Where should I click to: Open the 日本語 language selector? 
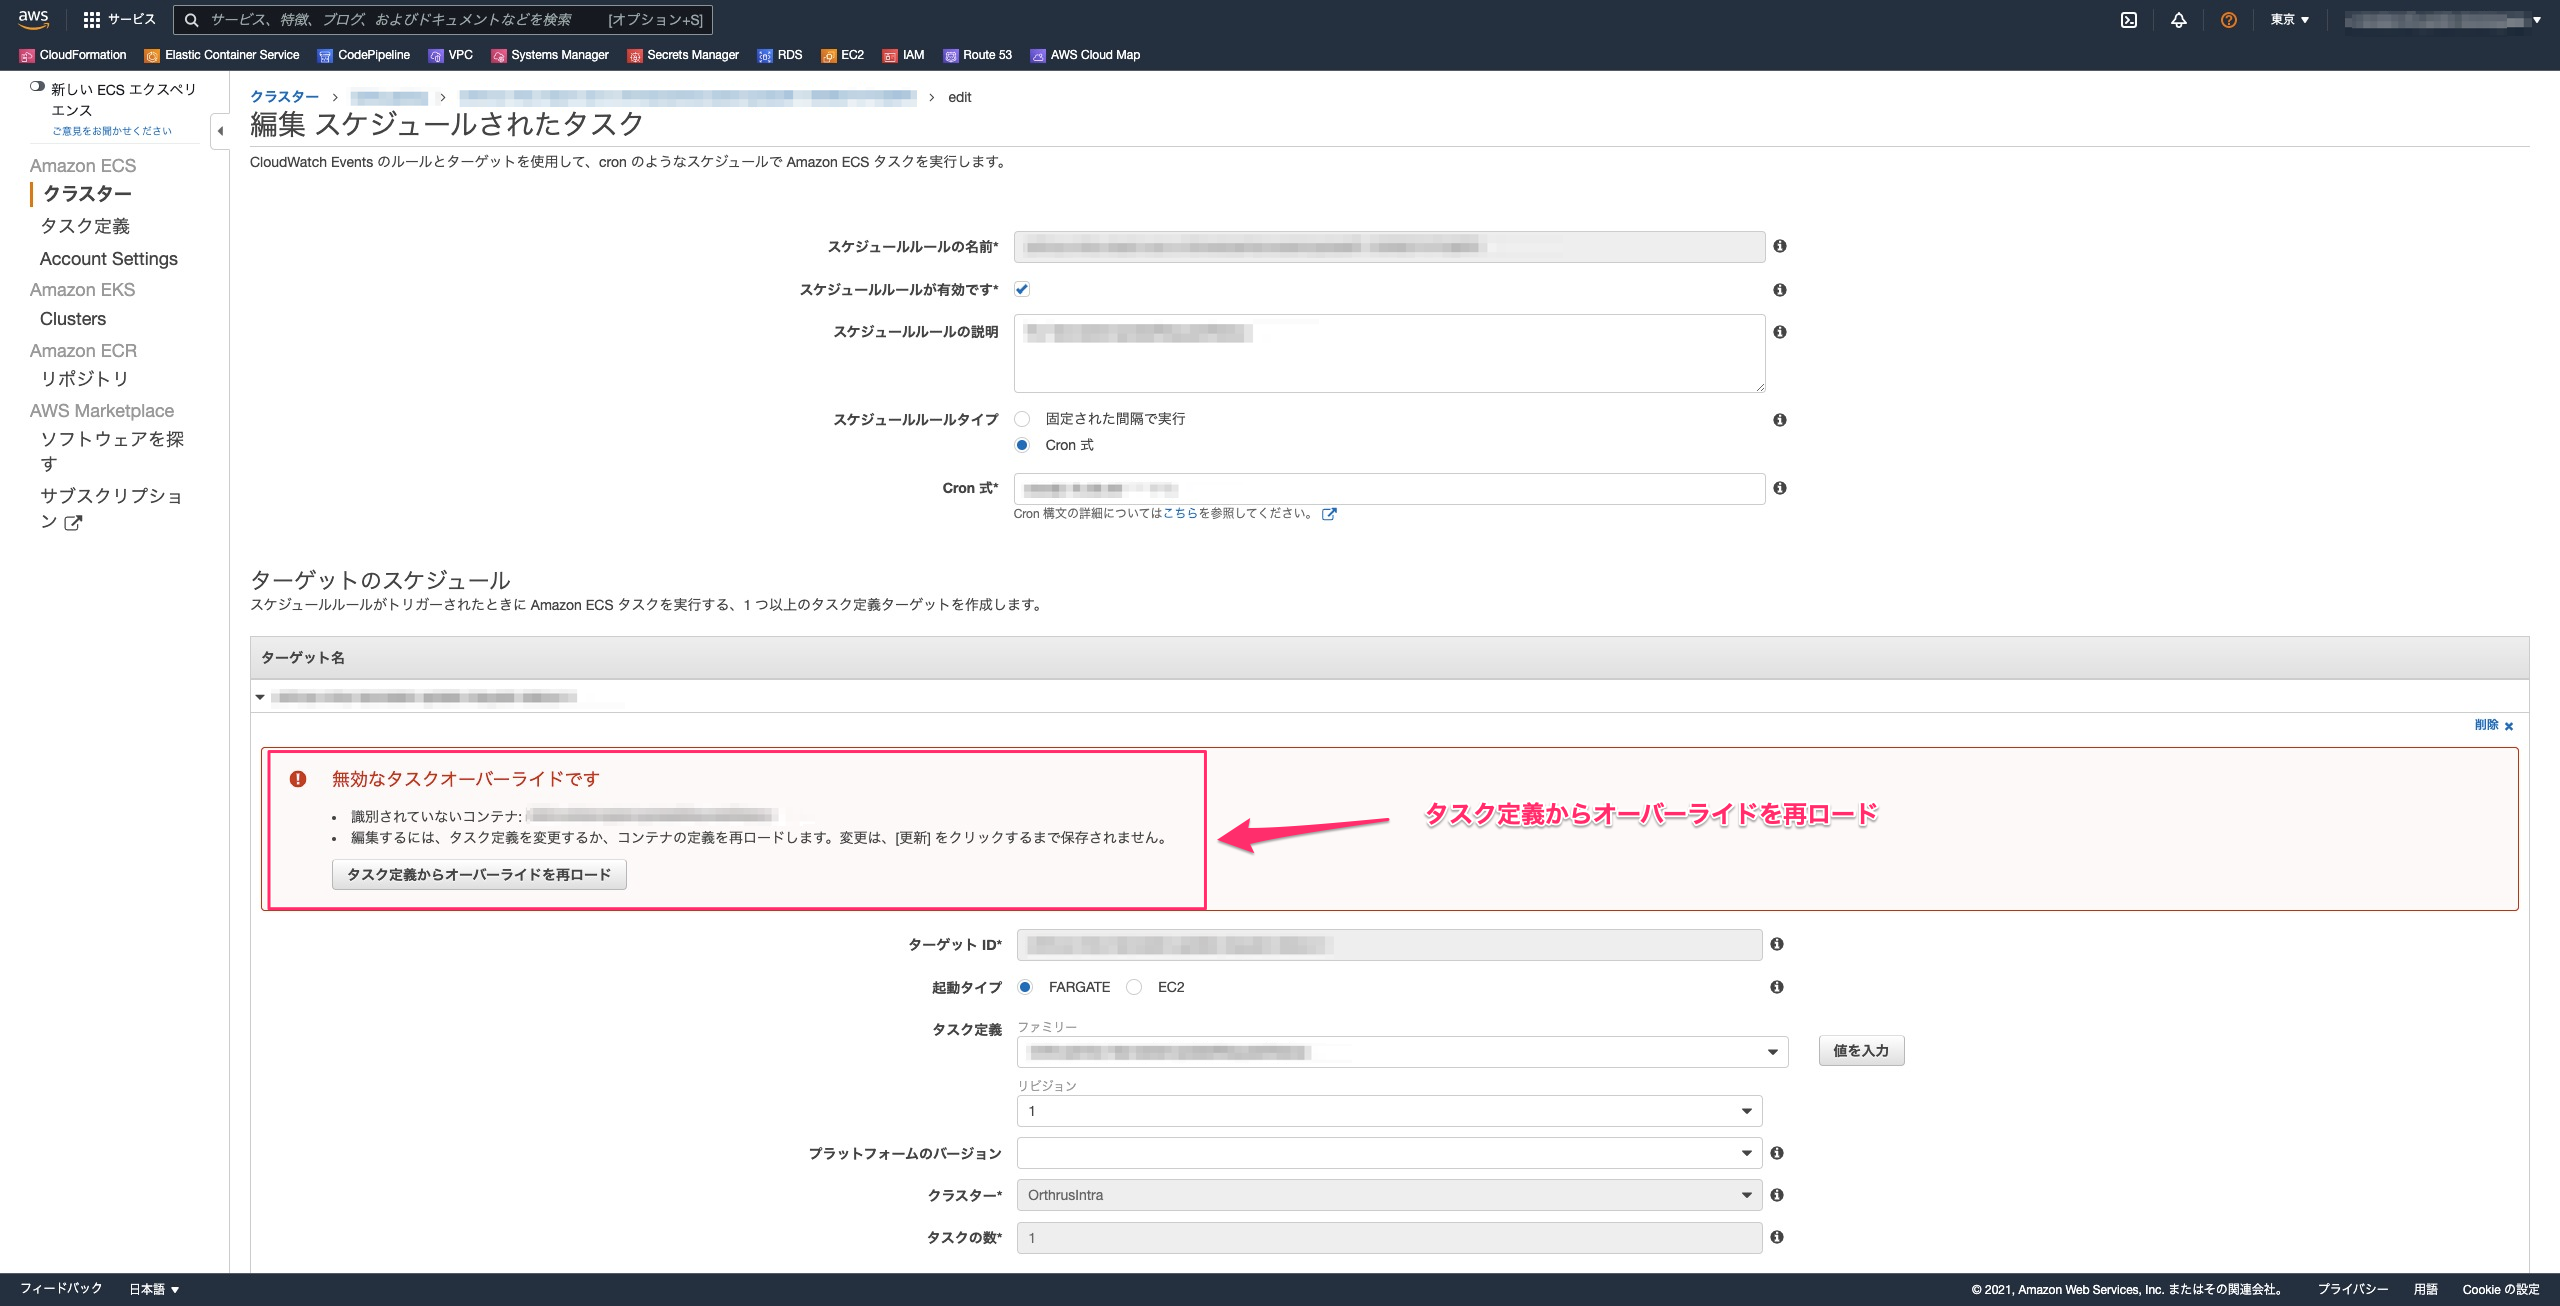[154, 1289]
